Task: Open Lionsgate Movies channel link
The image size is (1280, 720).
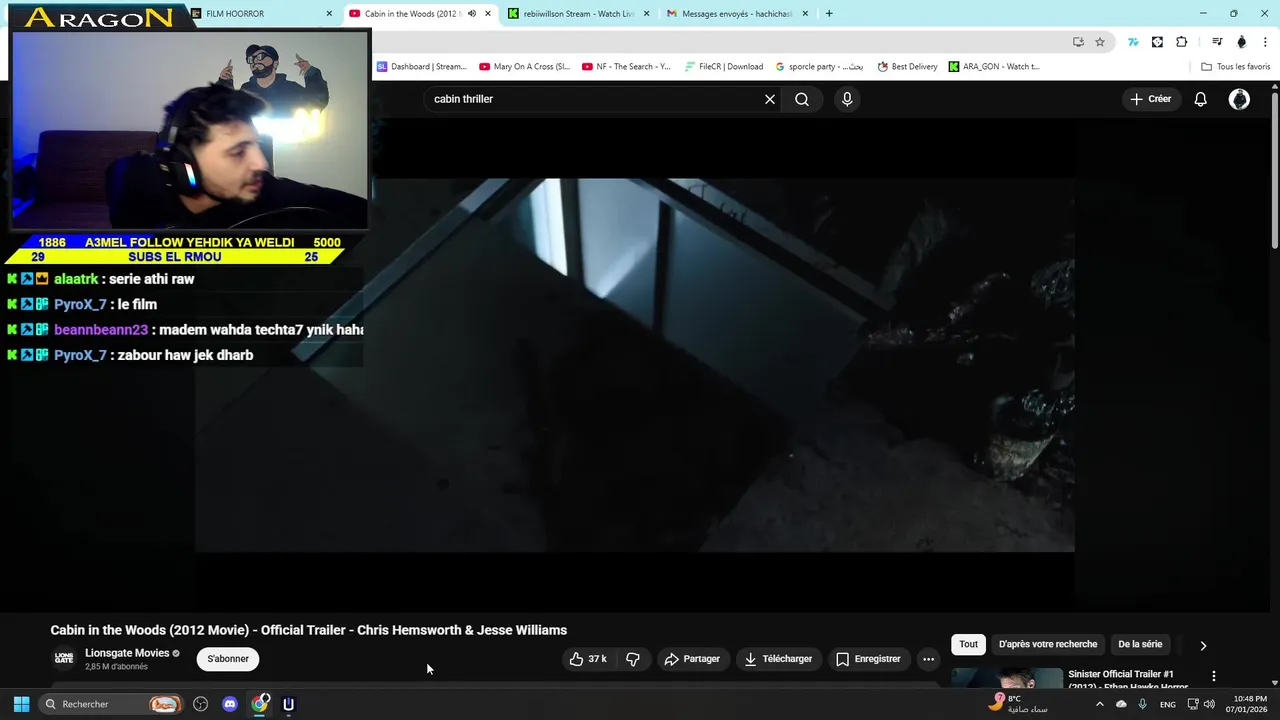Action: point(127,653)
